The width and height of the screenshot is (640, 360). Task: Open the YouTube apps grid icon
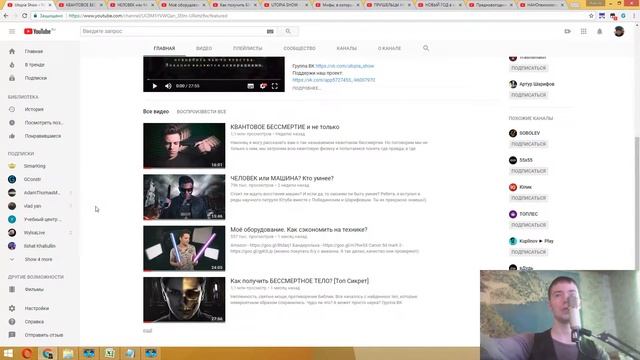tap(584, 31)
